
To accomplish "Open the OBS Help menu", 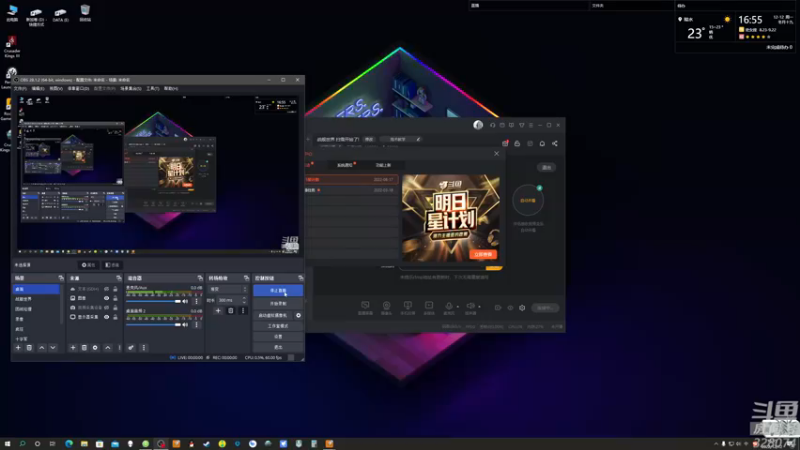I will click(x=171, y=89).
